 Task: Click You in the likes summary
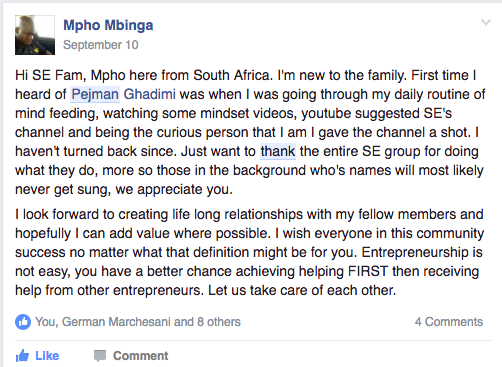click(x=46, y=322)
